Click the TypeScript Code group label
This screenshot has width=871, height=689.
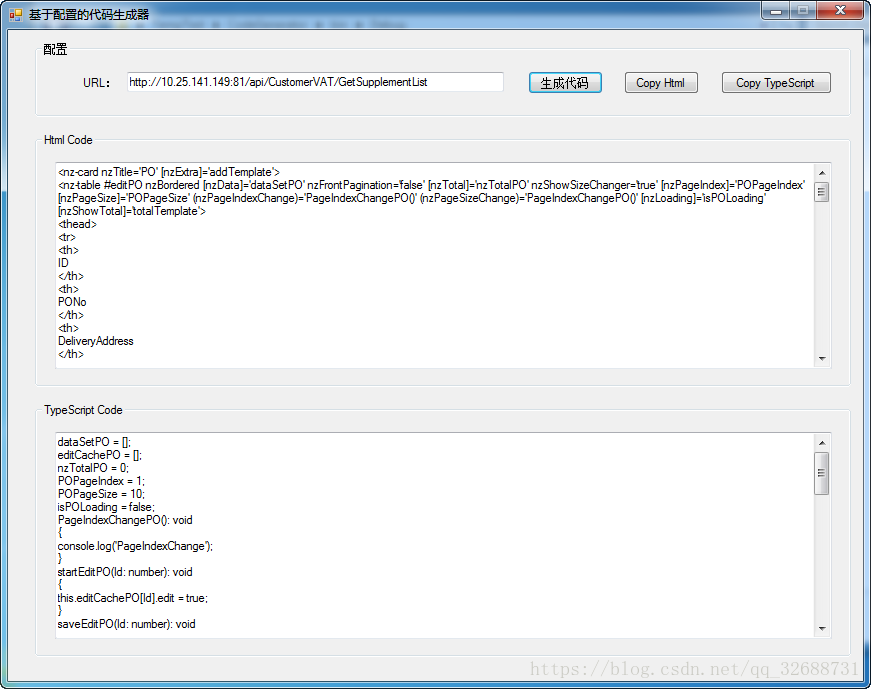pos(83,410)
